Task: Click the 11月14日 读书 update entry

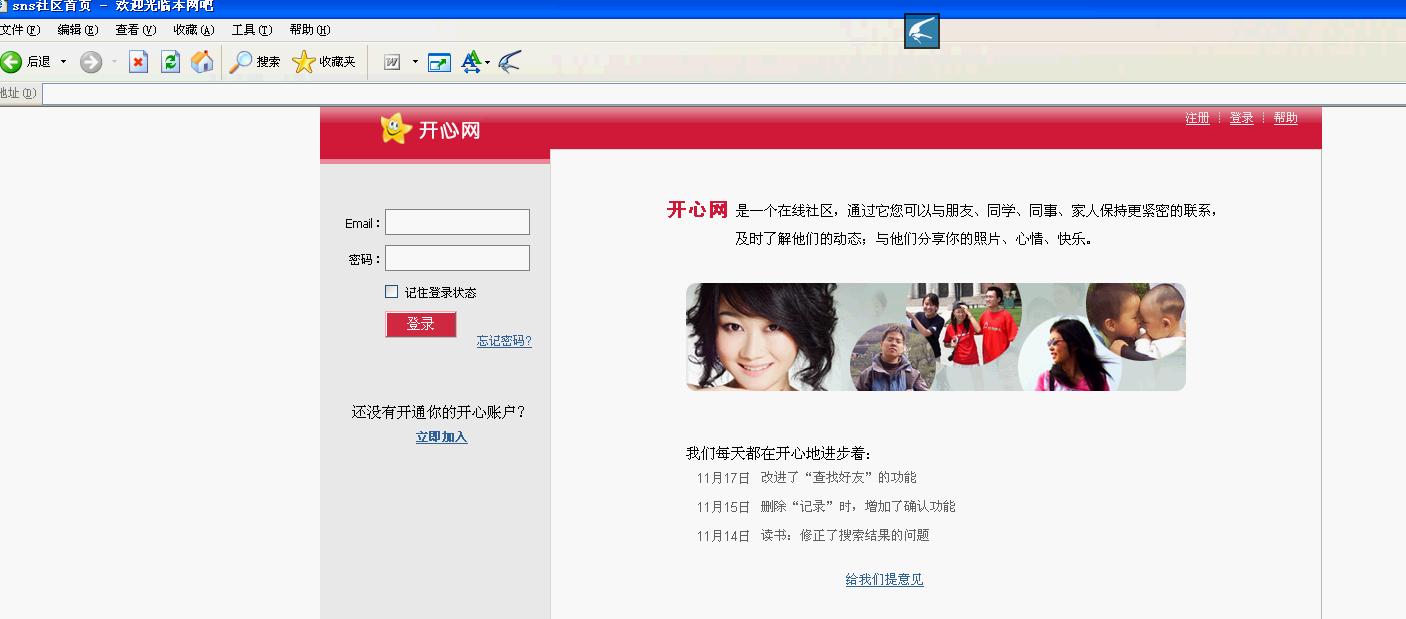Action: [813, 536]
